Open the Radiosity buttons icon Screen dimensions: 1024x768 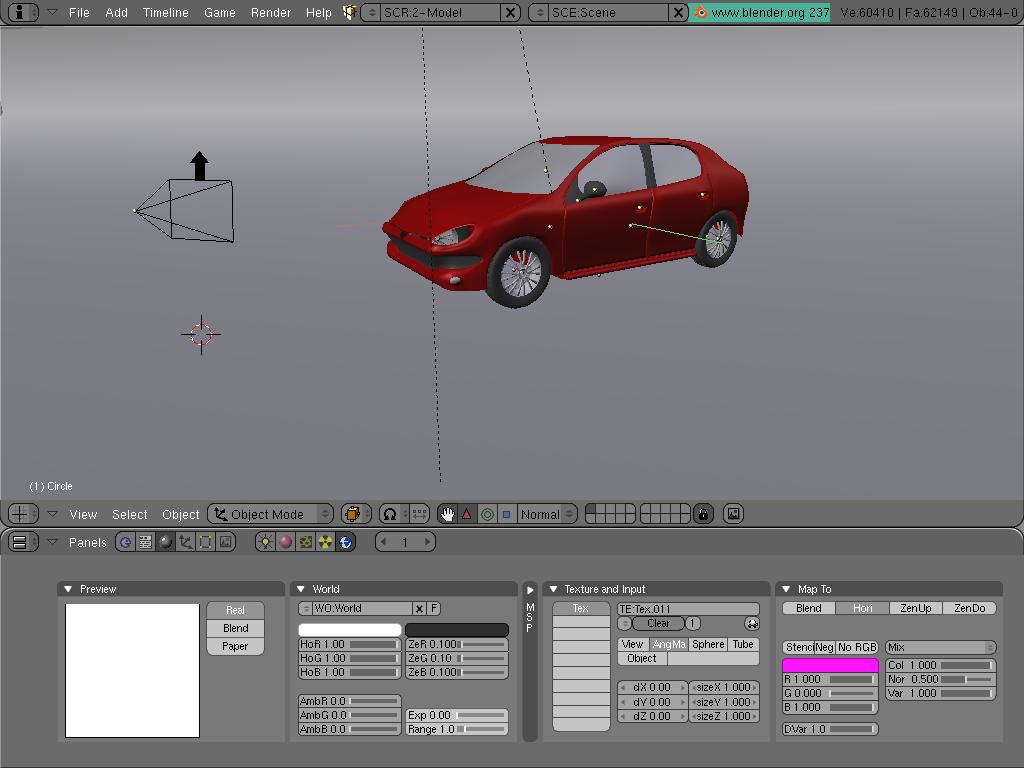(325, 542)
